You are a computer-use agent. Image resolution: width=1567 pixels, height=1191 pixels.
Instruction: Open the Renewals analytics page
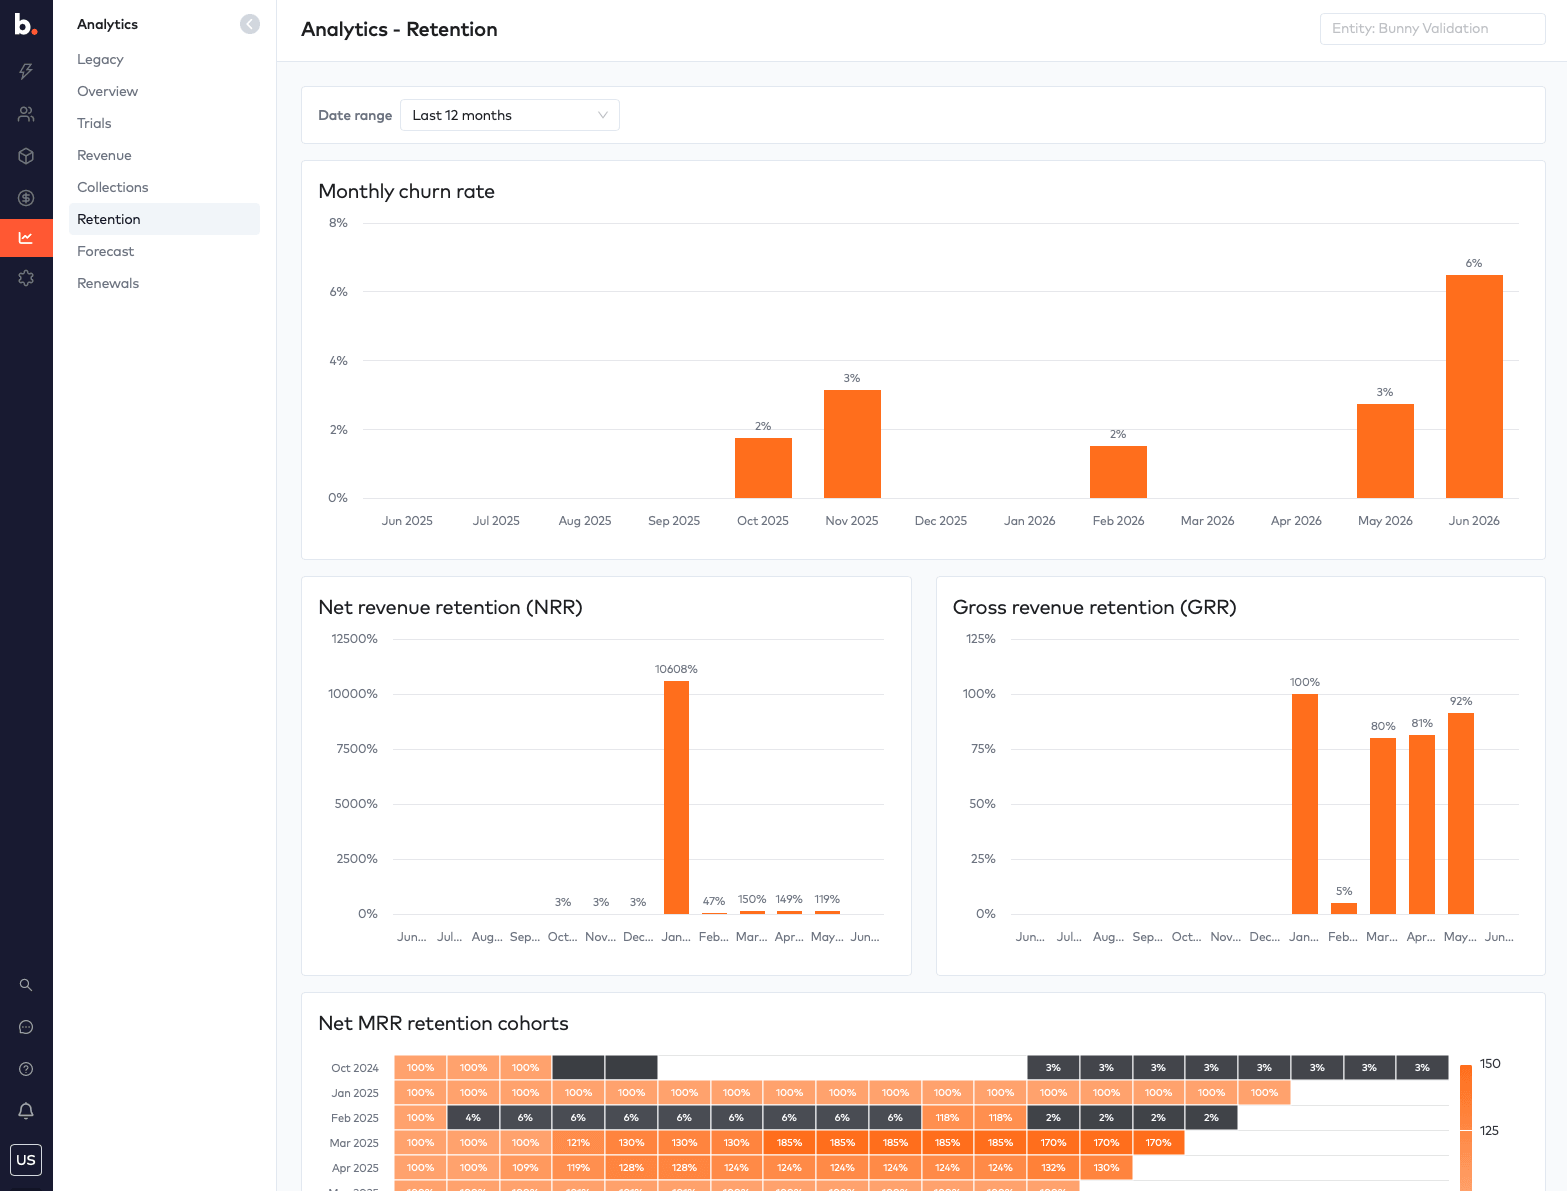click(x=108, y=283)
